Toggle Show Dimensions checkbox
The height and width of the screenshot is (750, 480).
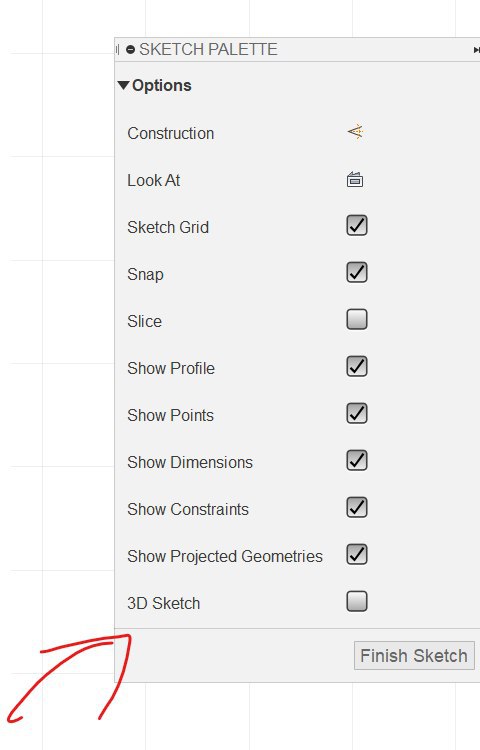point(357,460)
